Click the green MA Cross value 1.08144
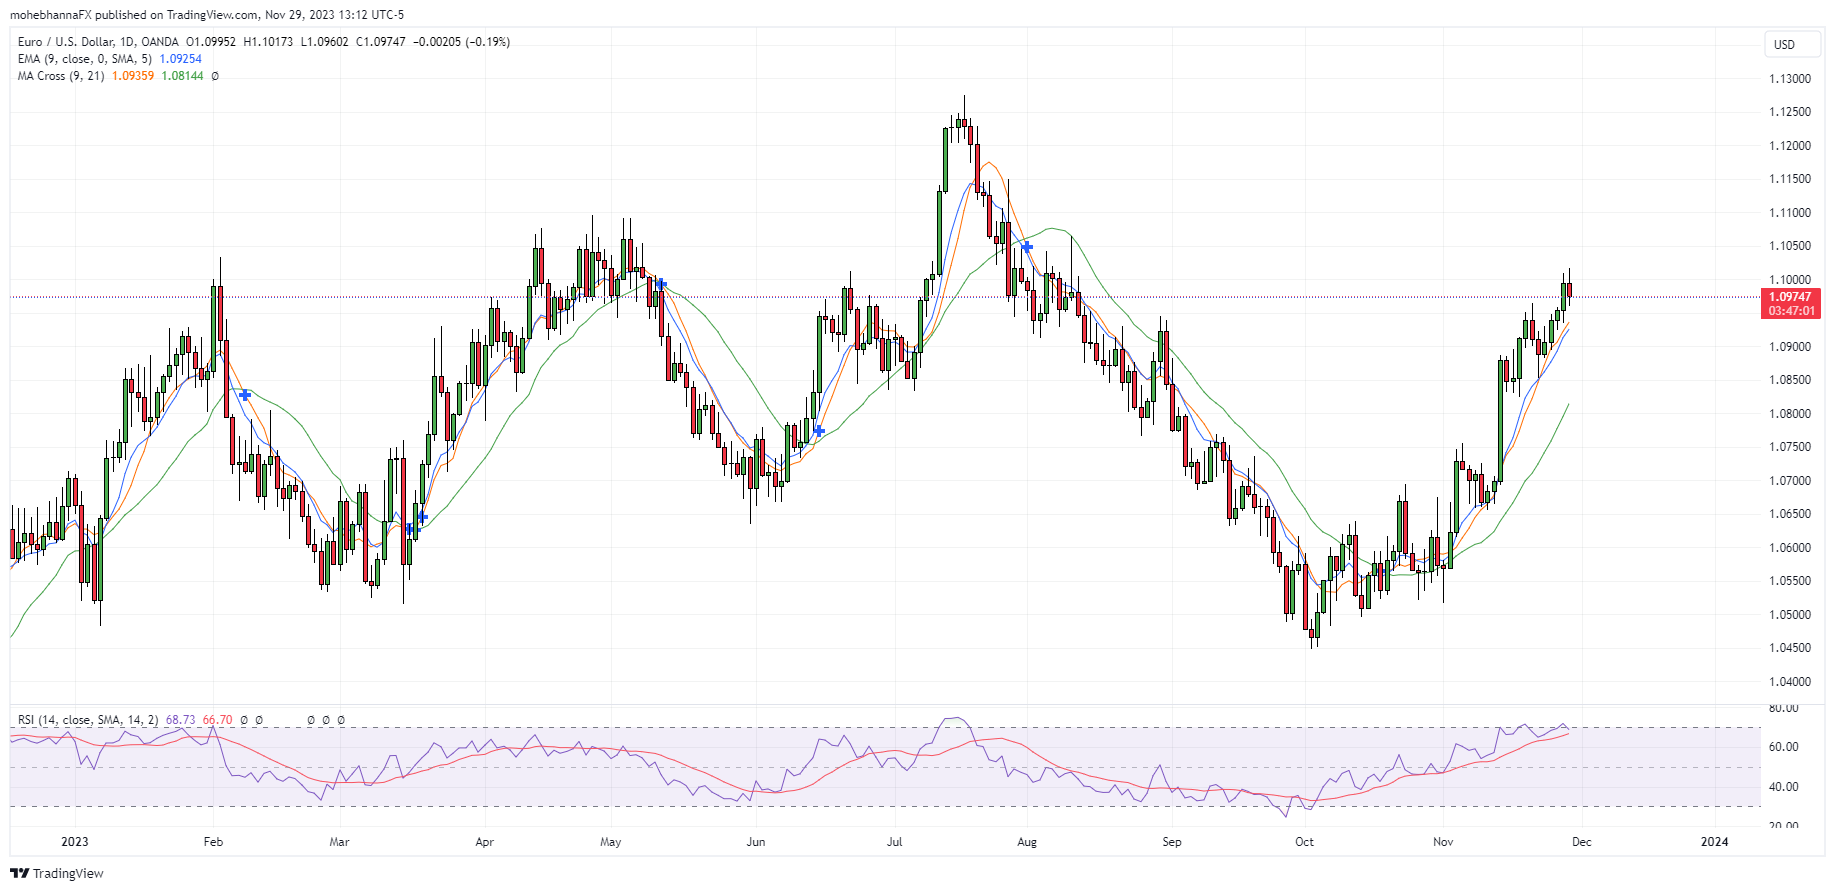This screenshot has width=1835, height=891. [182, 76]
